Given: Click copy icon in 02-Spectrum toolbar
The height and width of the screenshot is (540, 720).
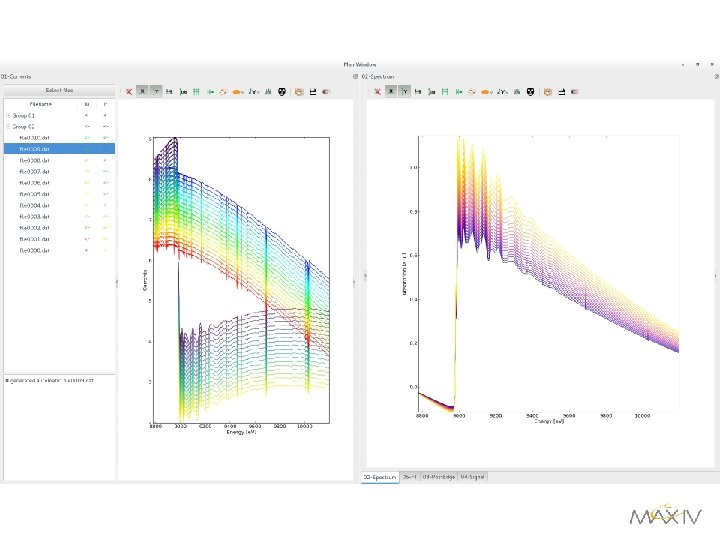Looking at the screenshot, I should (x=548, y=92).
